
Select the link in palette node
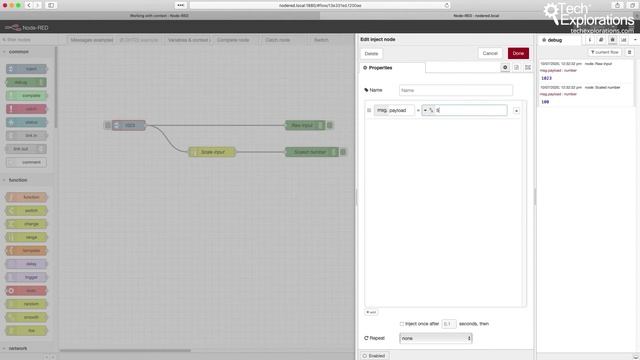27,136
